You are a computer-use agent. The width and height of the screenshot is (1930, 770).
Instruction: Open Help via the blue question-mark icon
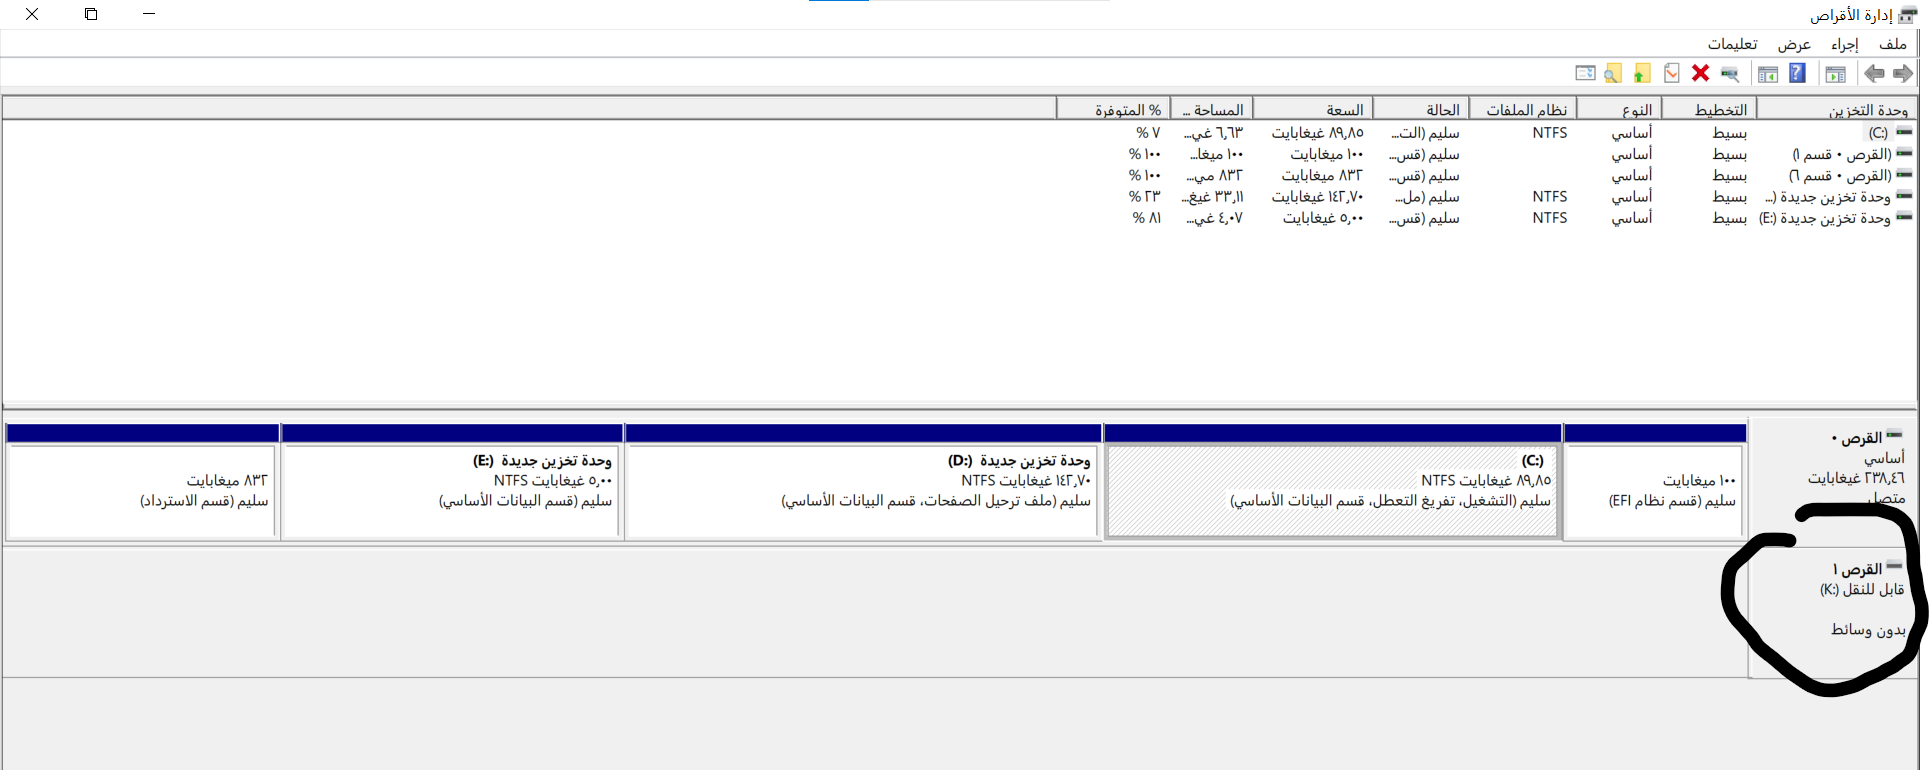[1797, 73]
